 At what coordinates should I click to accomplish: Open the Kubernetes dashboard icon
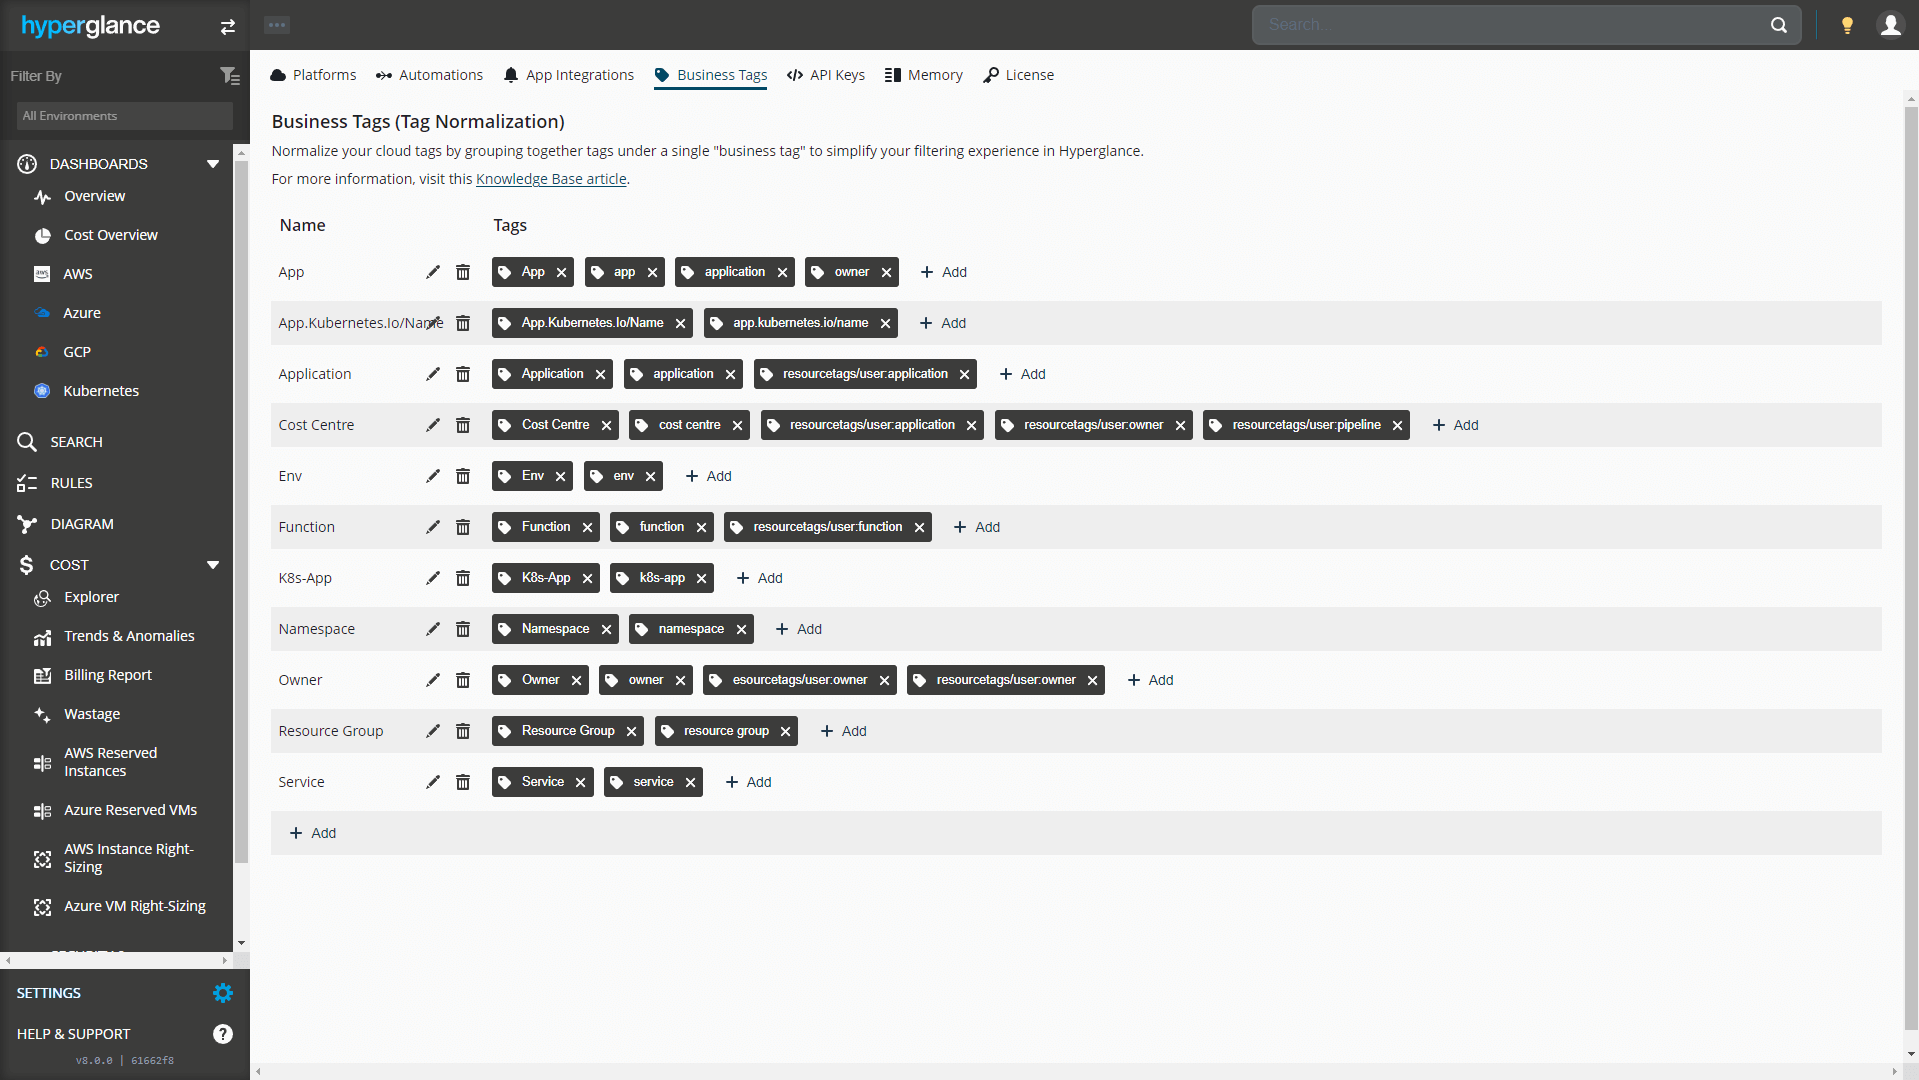point(43,390)
